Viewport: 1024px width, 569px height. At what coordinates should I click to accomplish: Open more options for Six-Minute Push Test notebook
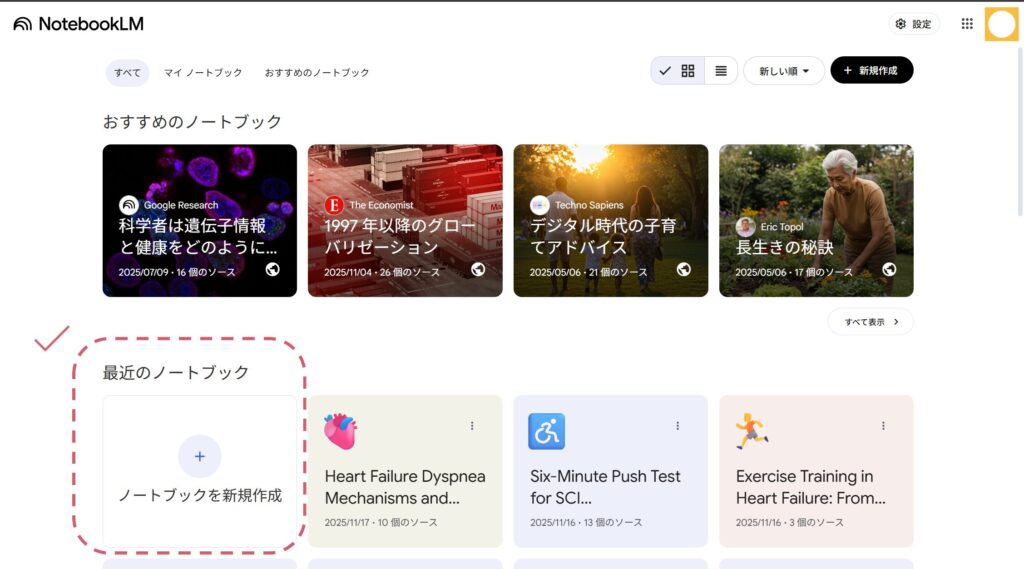coord(677,426)
